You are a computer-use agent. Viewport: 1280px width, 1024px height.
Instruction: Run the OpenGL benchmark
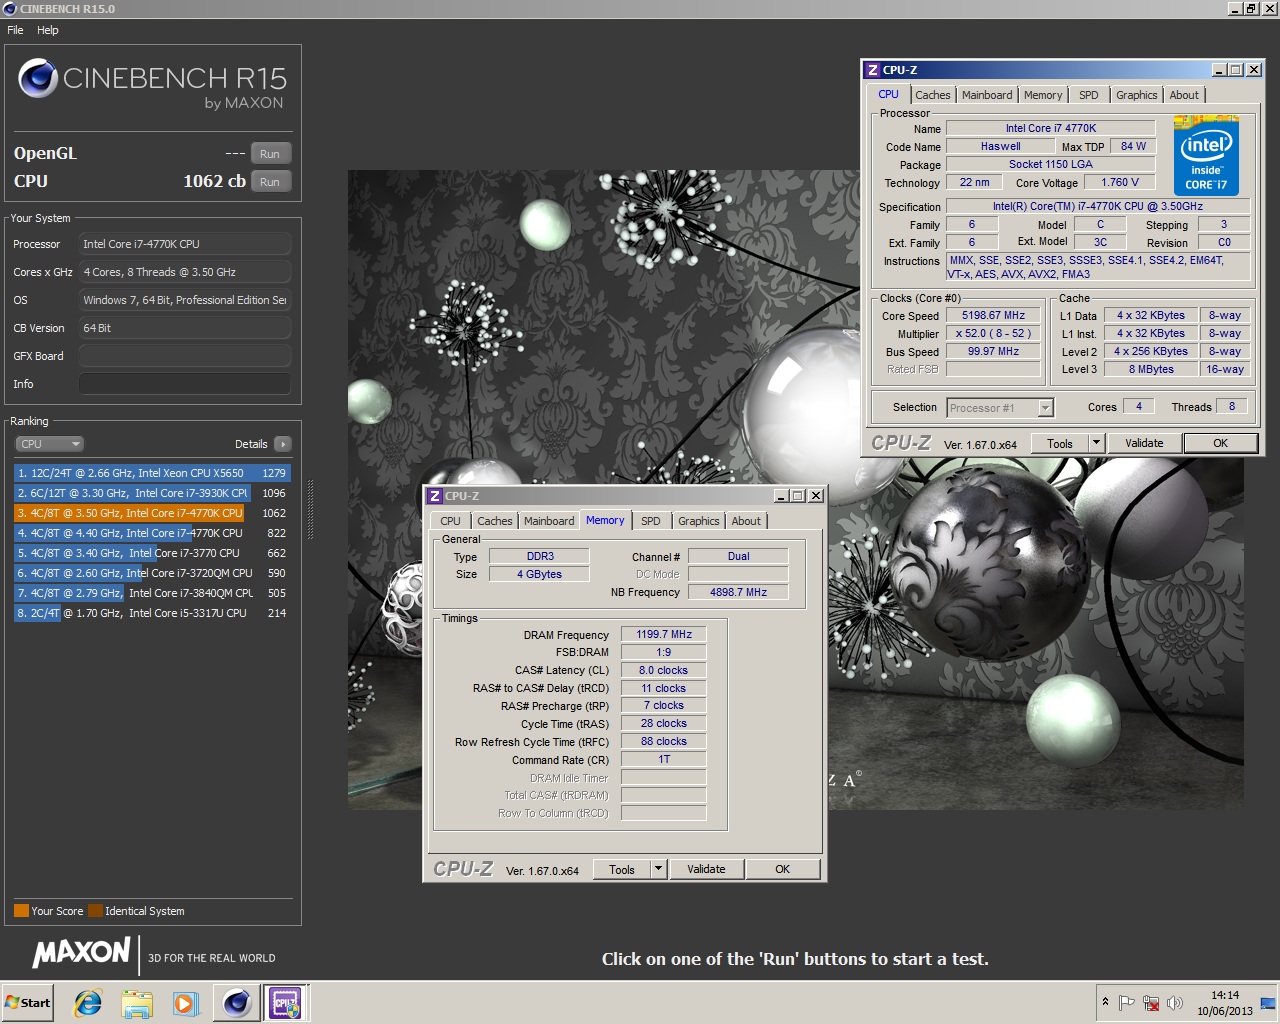click(270, 154)
